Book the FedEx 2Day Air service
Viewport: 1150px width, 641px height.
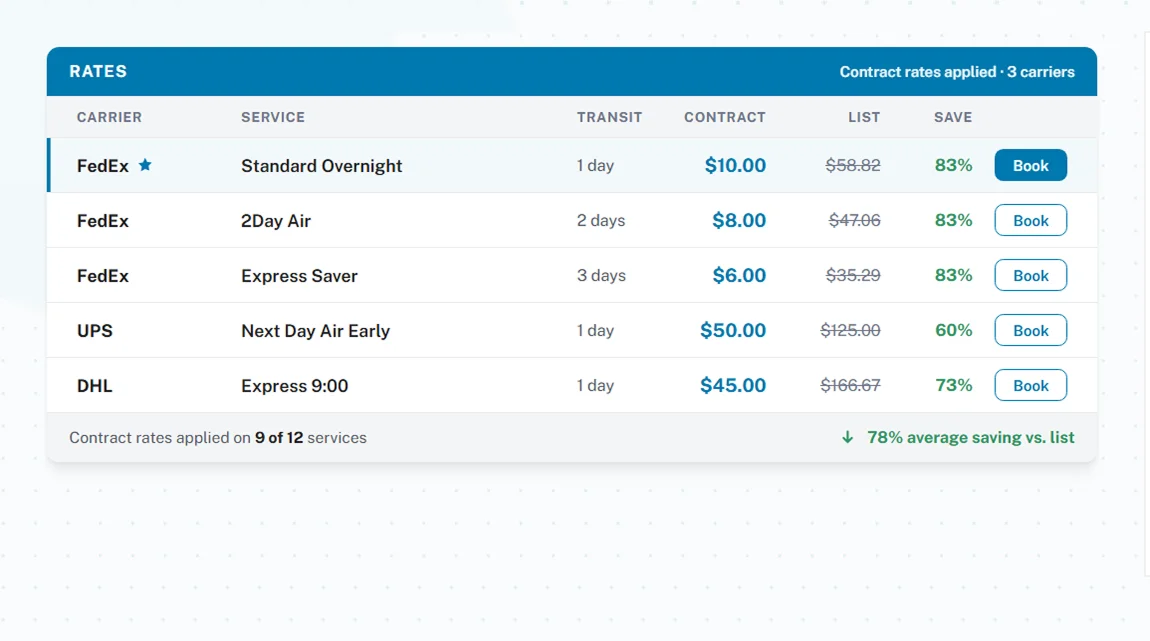click(x=1030, y=221)
